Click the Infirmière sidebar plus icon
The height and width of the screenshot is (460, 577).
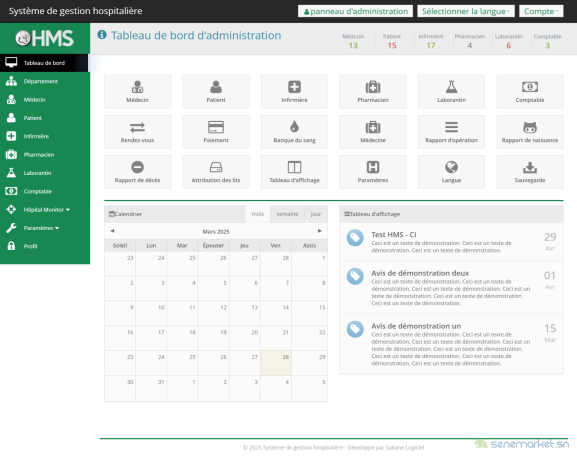click(x=11, y=136)
